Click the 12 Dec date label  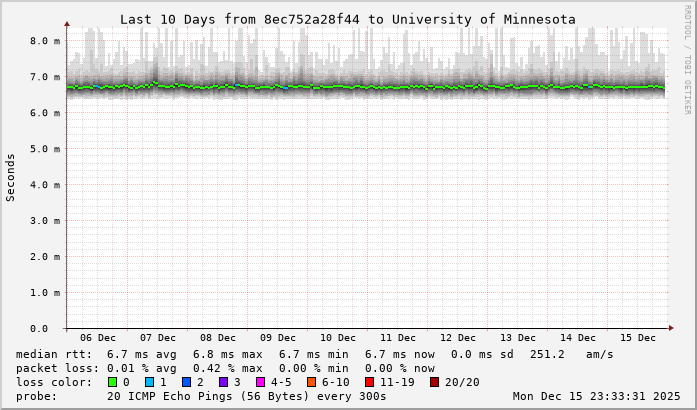click(458, 338)
